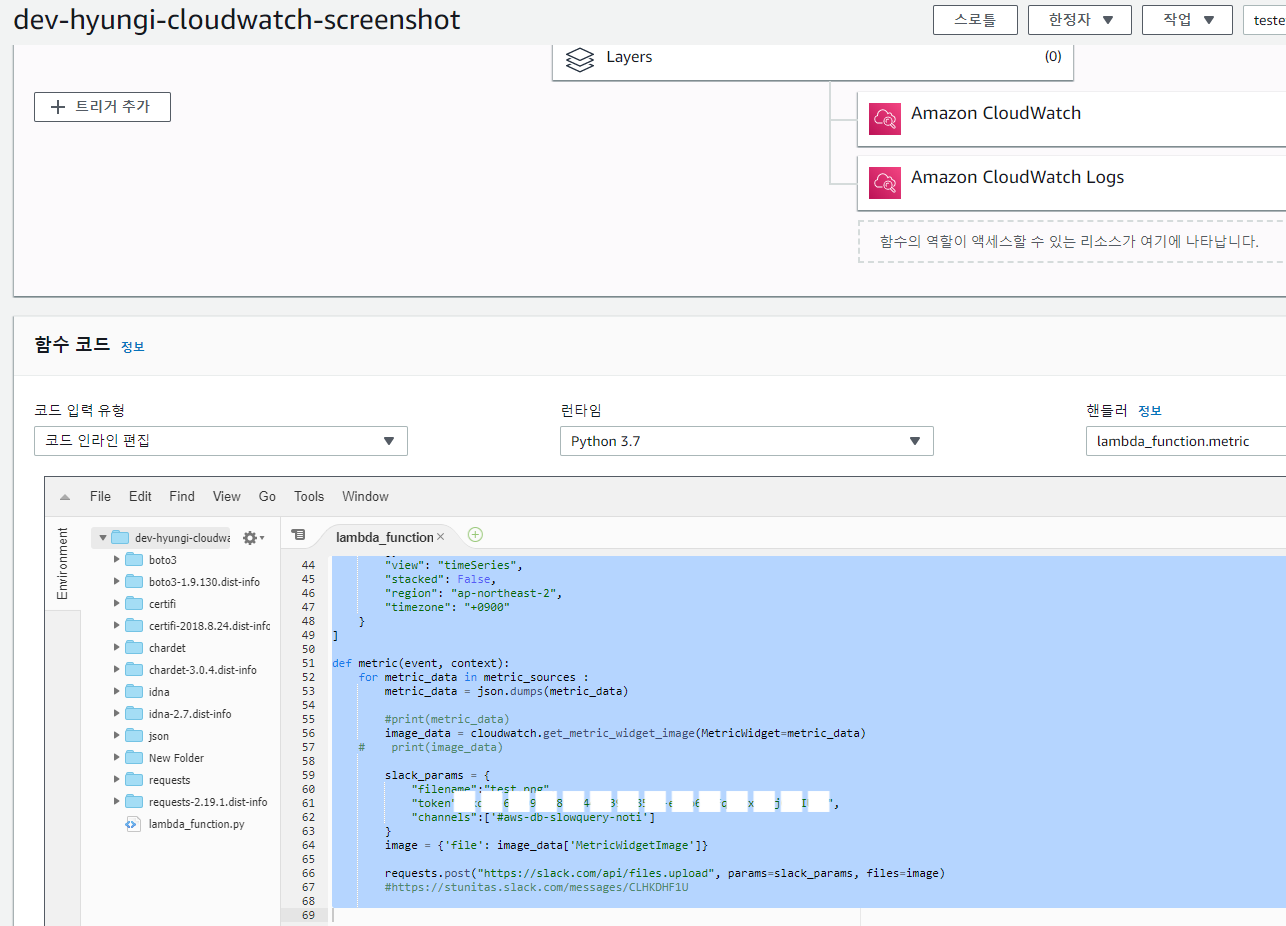The width and height of the screenshot is (1286, 926).
Task: Expand the chardet-3.0.4.dist-info folder
Action: (116, 670)
